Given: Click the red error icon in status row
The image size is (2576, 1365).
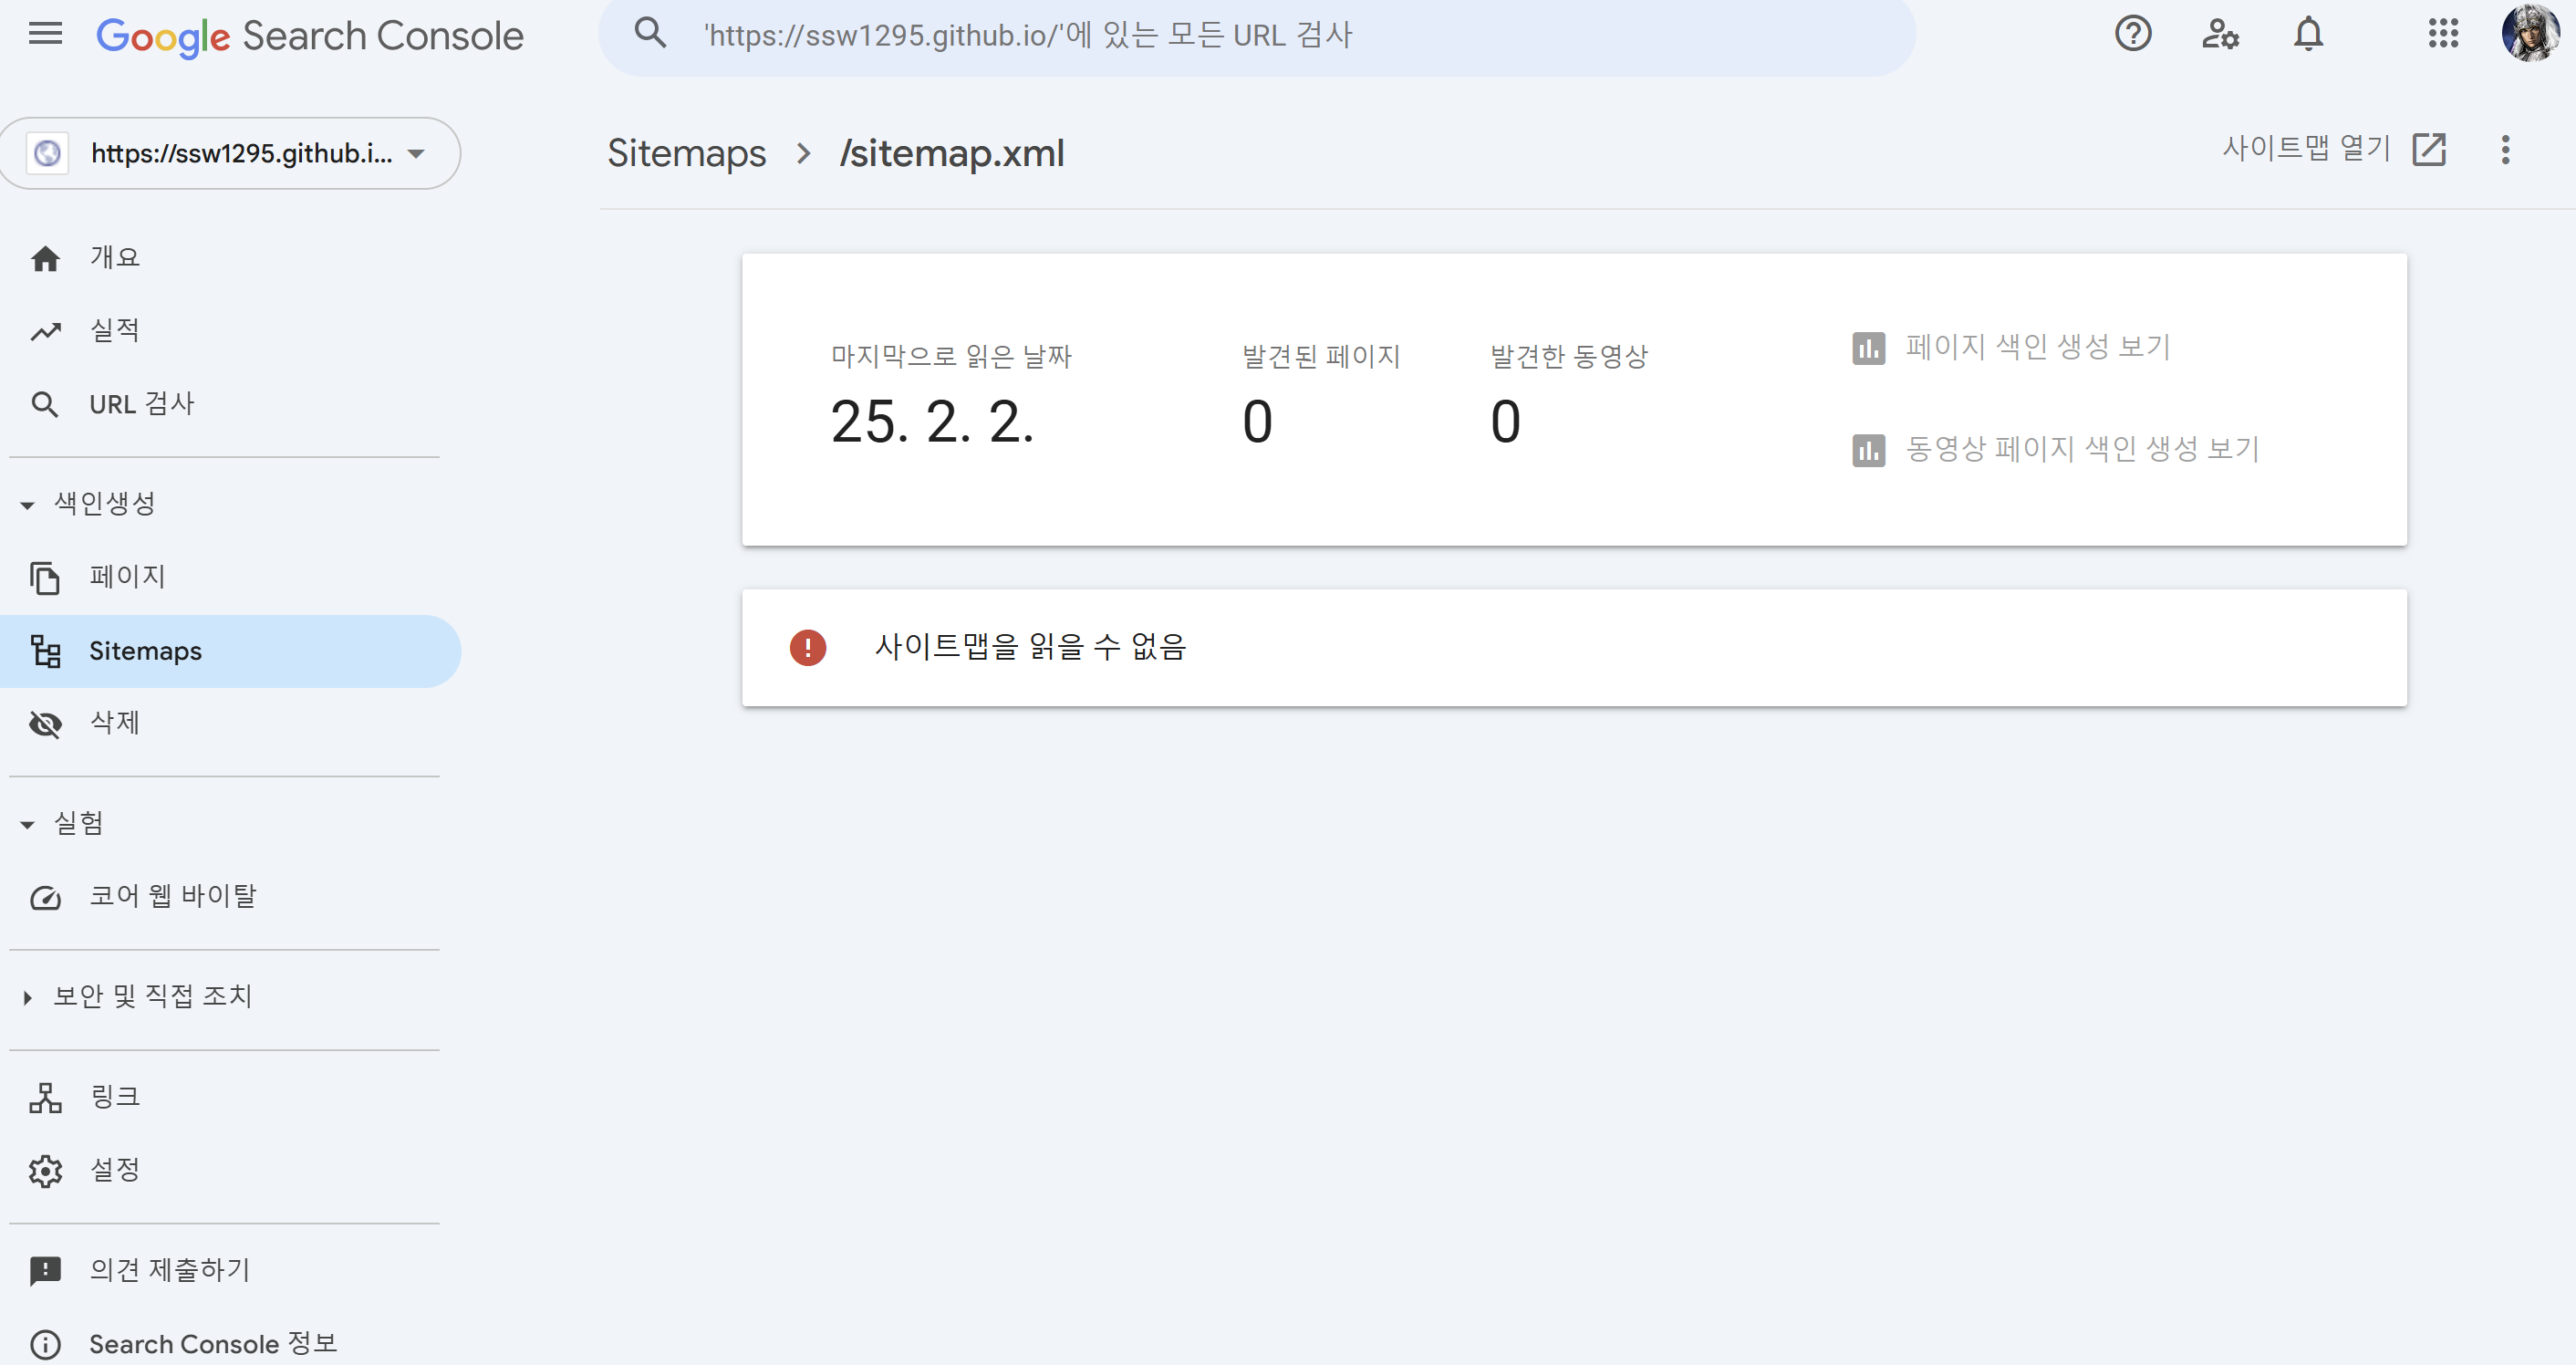Looking at the screenshot, I should [x=807, y=648].
